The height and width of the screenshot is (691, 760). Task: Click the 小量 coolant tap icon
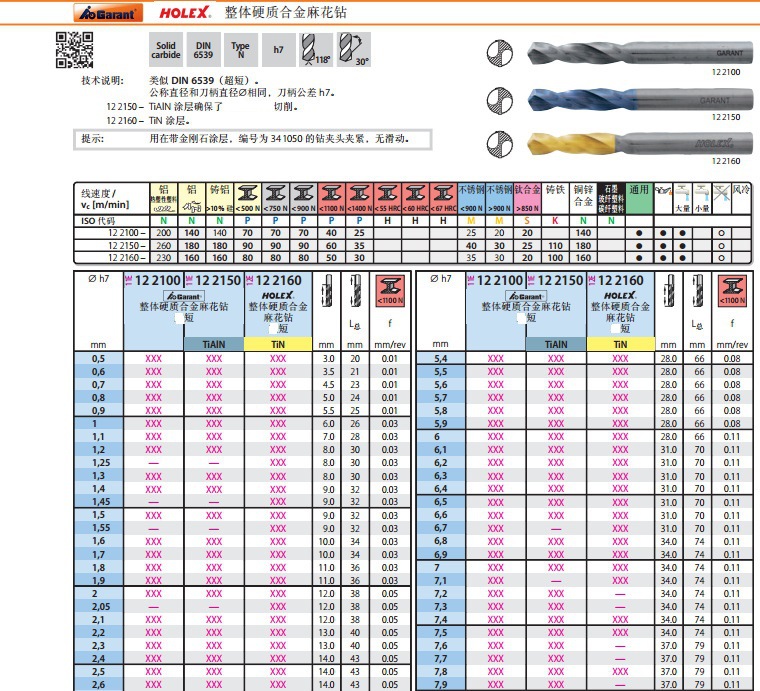click(702, 198)
